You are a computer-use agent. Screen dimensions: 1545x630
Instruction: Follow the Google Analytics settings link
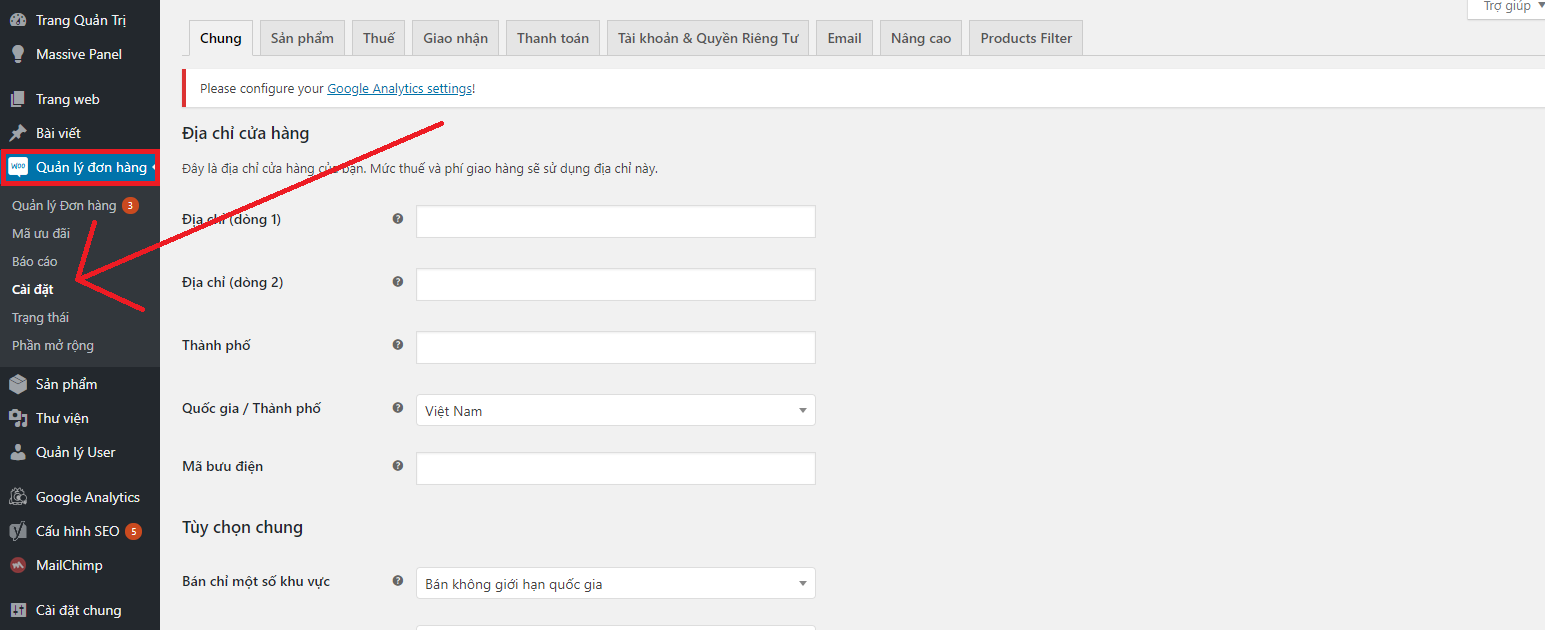[x=399, y=88]
